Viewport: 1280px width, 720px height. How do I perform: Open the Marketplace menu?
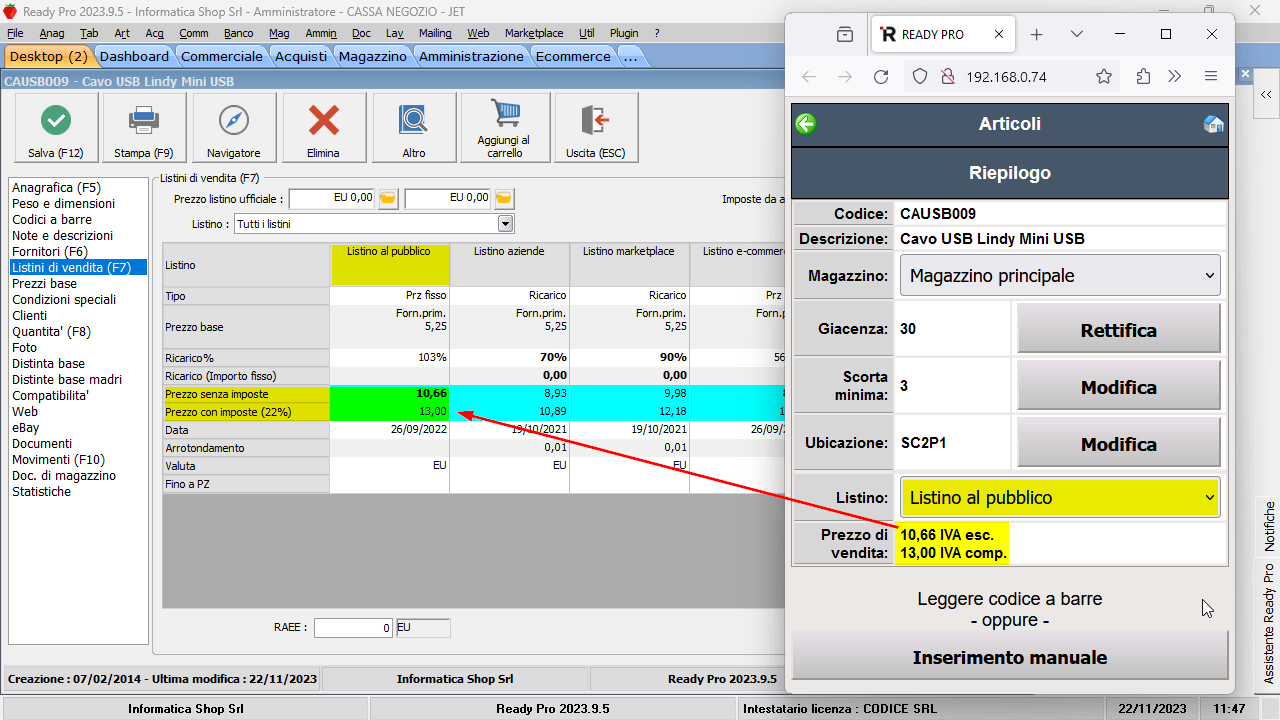point(534,33)
